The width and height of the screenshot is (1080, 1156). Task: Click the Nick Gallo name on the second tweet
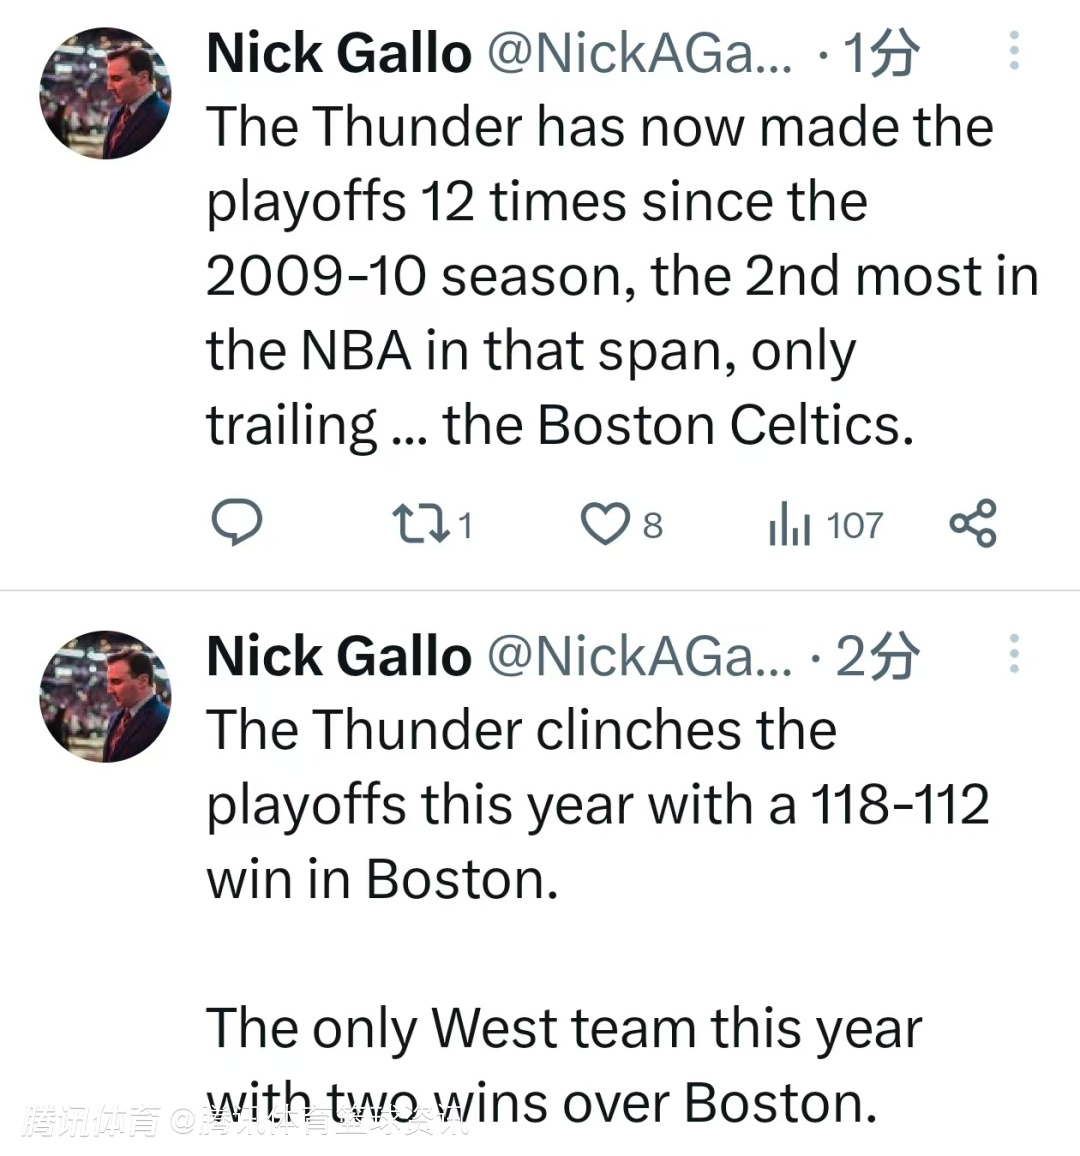pos(338,656)
